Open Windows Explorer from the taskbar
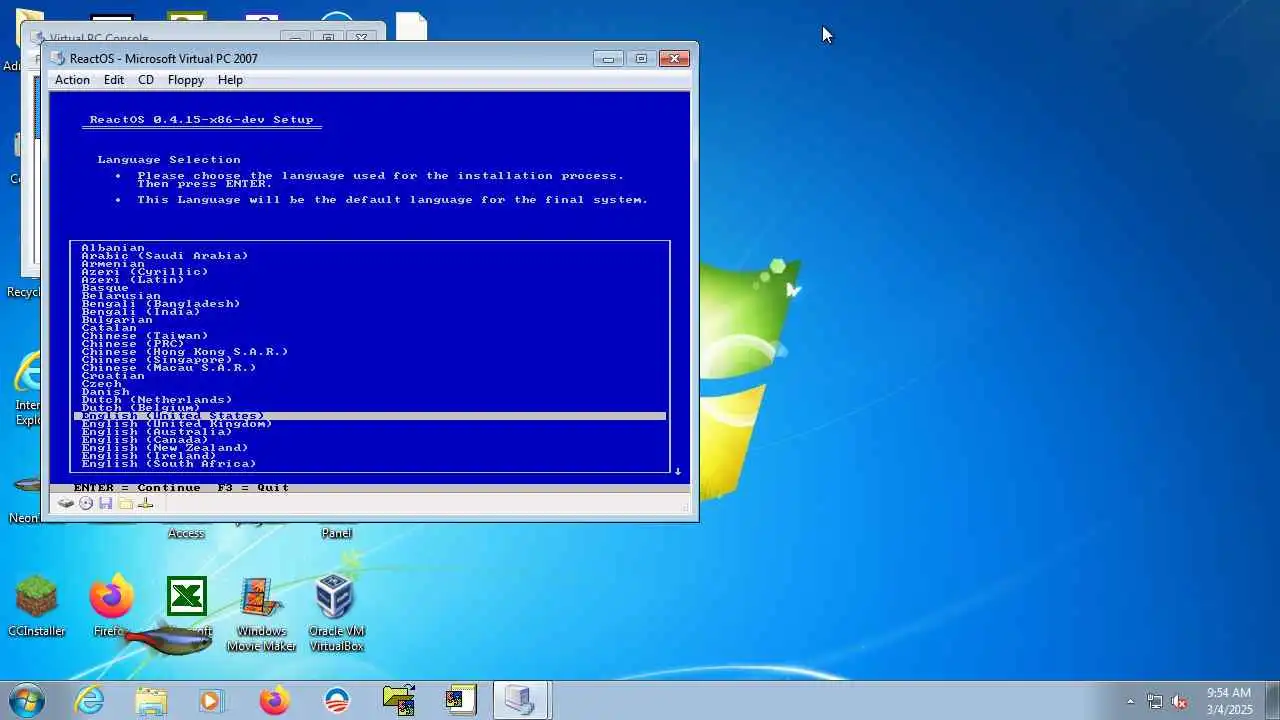Viewport: 1280px width, 720px height. click(x=151, y=700)
